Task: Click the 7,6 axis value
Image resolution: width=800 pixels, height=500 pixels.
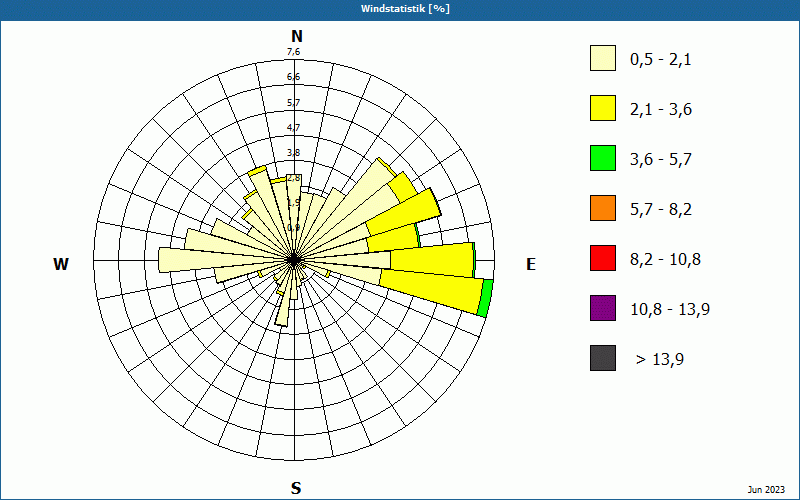Action: click(293, 52)
